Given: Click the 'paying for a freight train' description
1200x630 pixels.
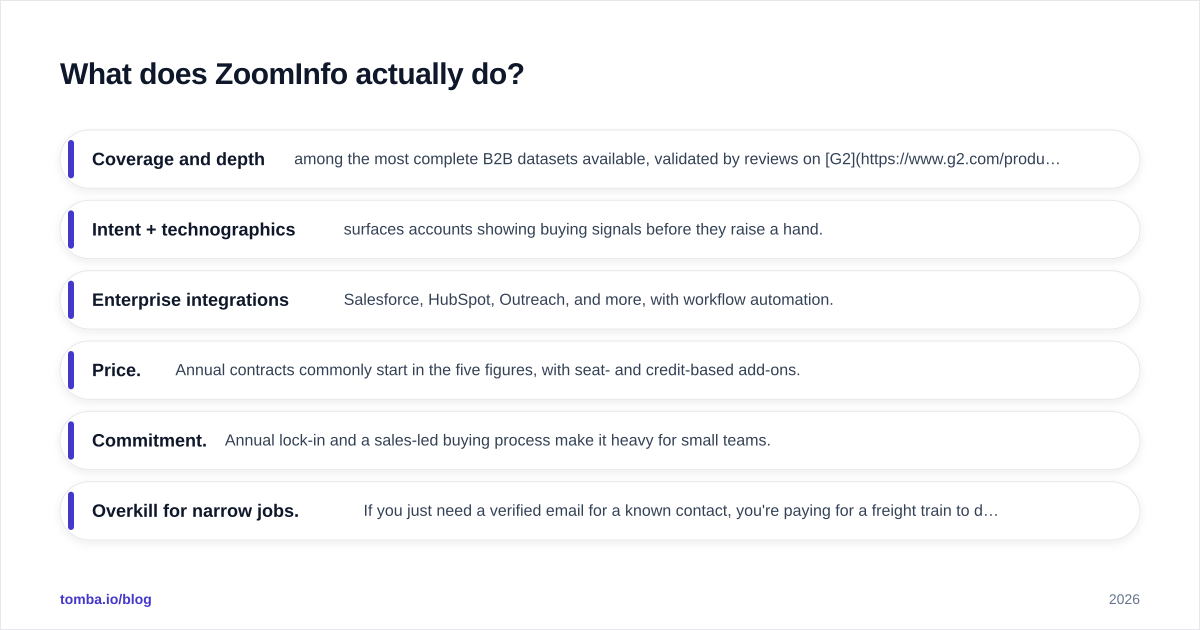Looking at the screenshot, I should coord(681,511).
